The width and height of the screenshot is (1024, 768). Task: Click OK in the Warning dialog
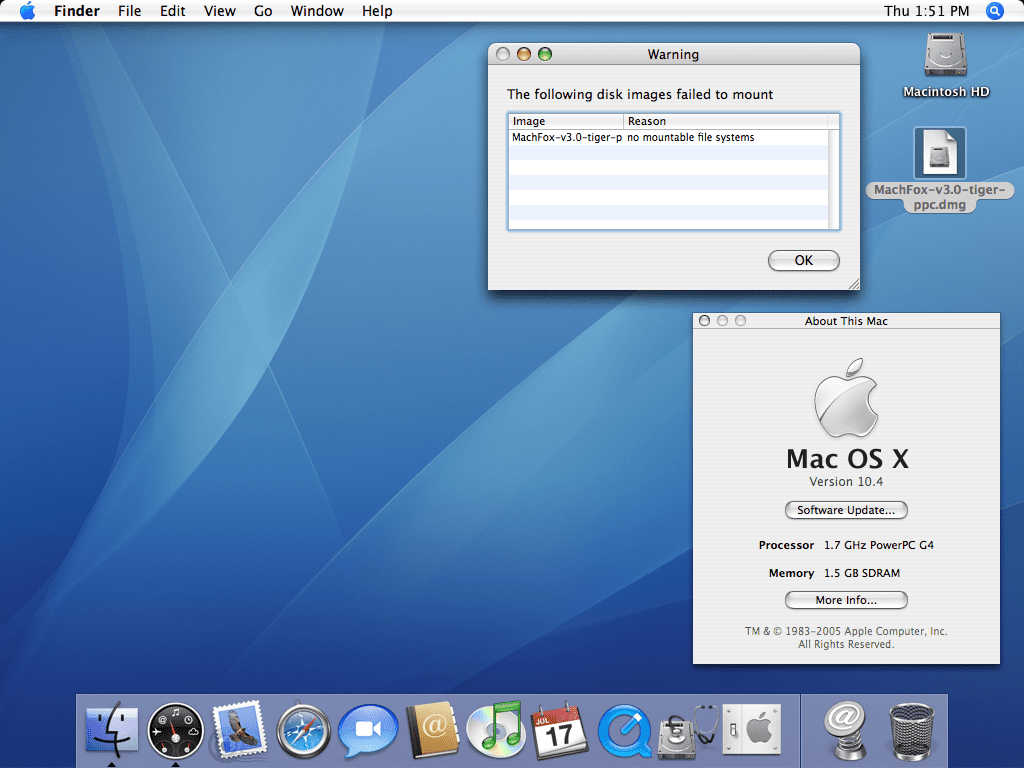803,260
